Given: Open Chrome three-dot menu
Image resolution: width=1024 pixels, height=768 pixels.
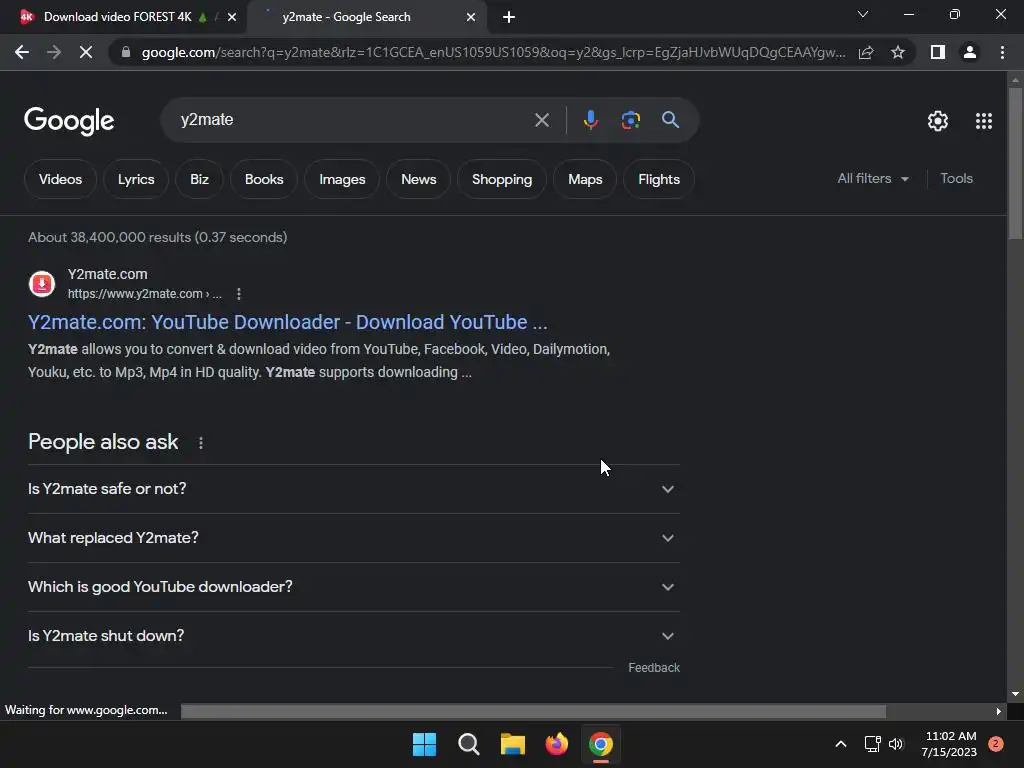Looking at the screenshot, I should point(1002,52).
